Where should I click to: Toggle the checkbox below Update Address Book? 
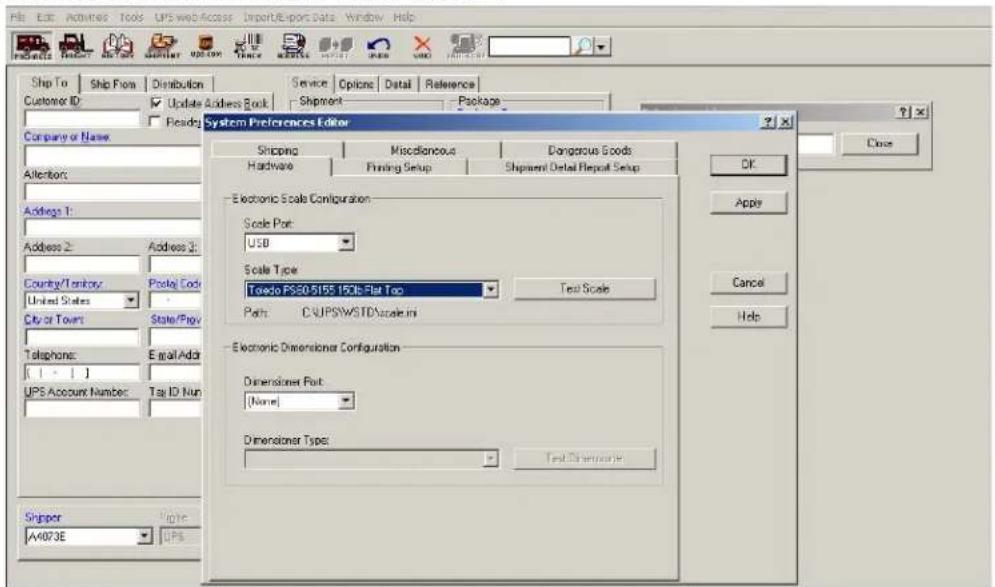tap(155, 121)
